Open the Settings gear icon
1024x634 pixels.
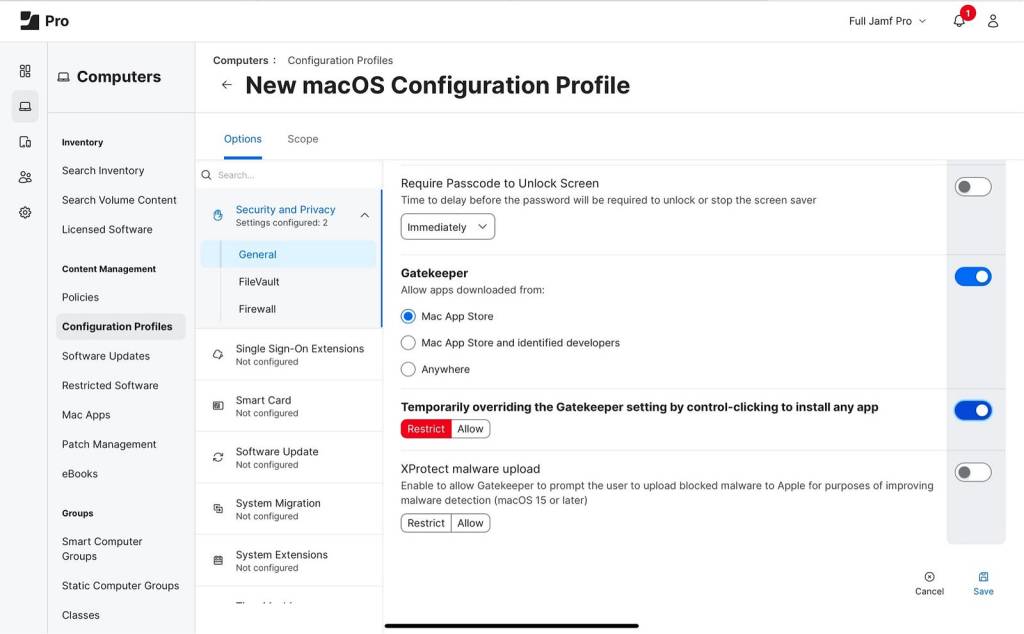click(25, 212)
